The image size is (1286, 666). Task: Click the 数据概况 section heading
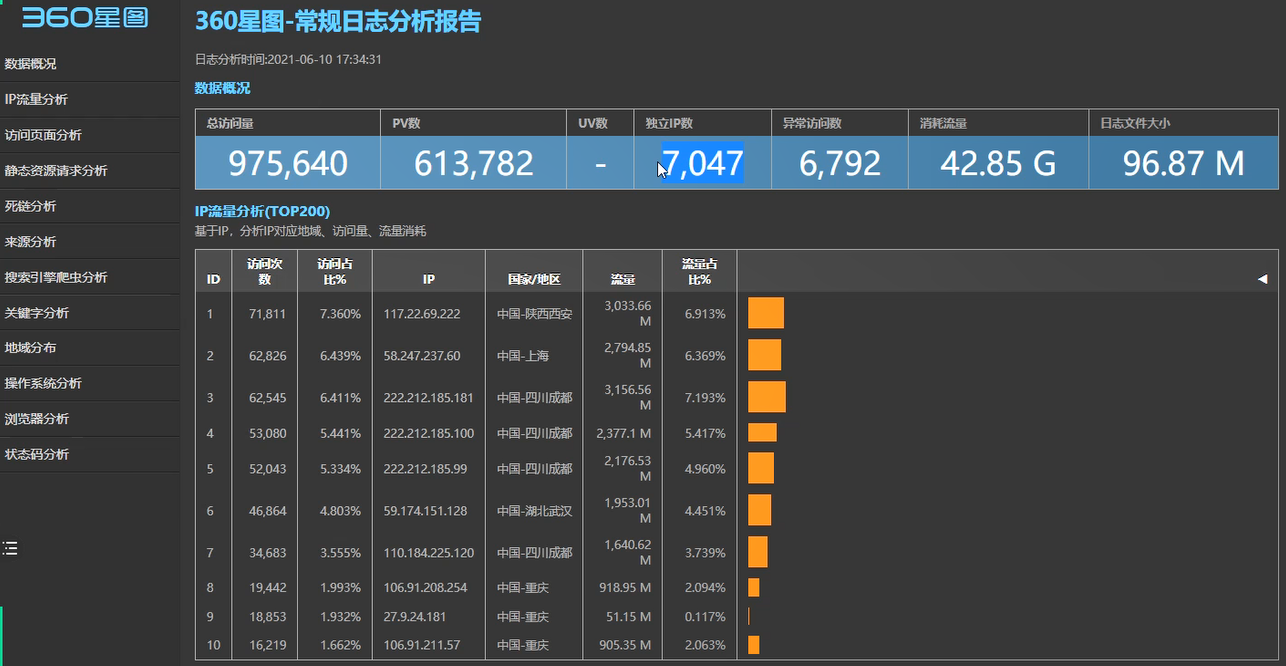point(222,88)
